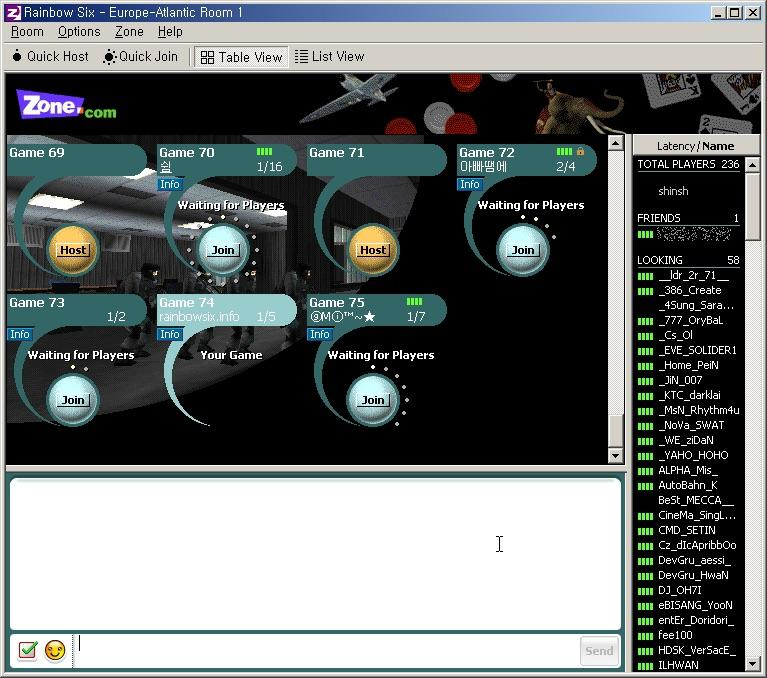767x678 pixels.
Task: Focus the chat message input field
Action: click(327, 651)
